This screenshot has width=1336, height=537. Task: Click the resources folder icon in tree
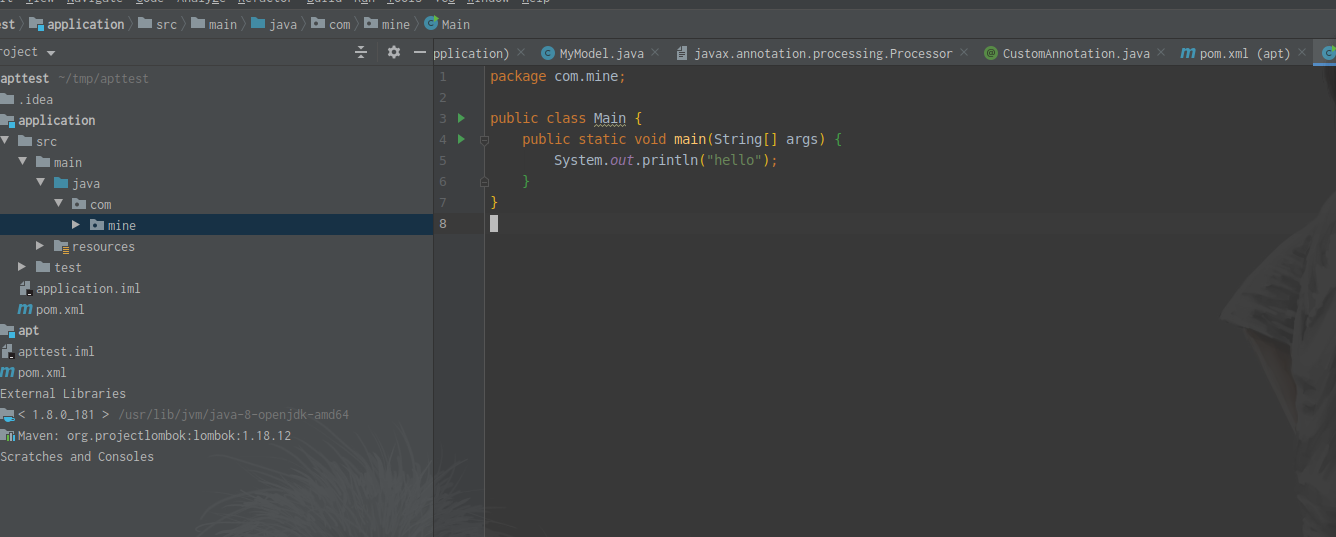click(x=61, y=246)
